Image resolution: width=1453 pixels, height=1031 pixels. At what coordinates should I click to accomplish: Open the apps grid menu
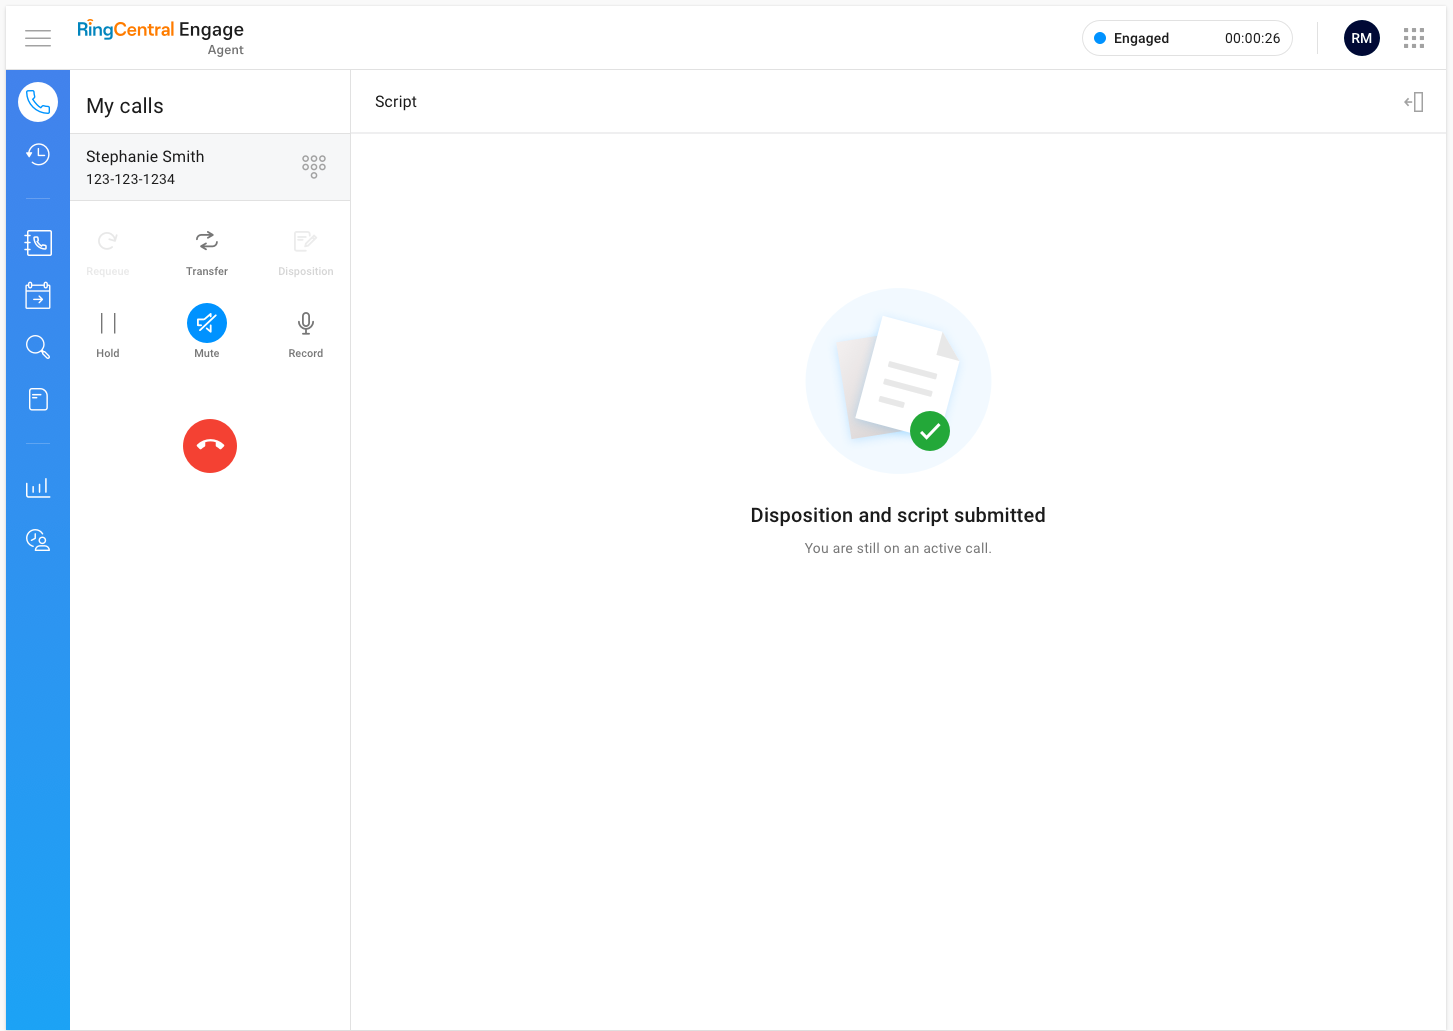pyautogui.click(x=1413, y=37)
